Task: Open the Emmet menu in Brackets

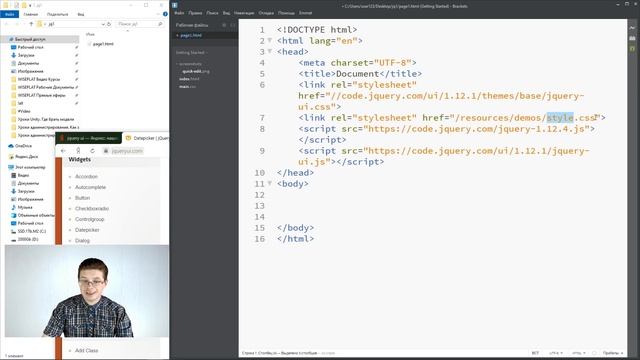Action: (x=305, y=13)
